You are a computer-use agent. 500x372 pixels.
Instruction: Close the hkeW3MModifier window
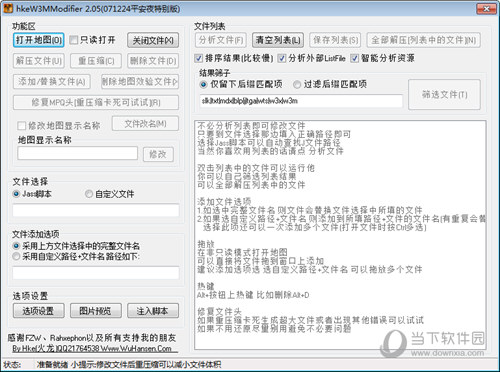[486, 9]
